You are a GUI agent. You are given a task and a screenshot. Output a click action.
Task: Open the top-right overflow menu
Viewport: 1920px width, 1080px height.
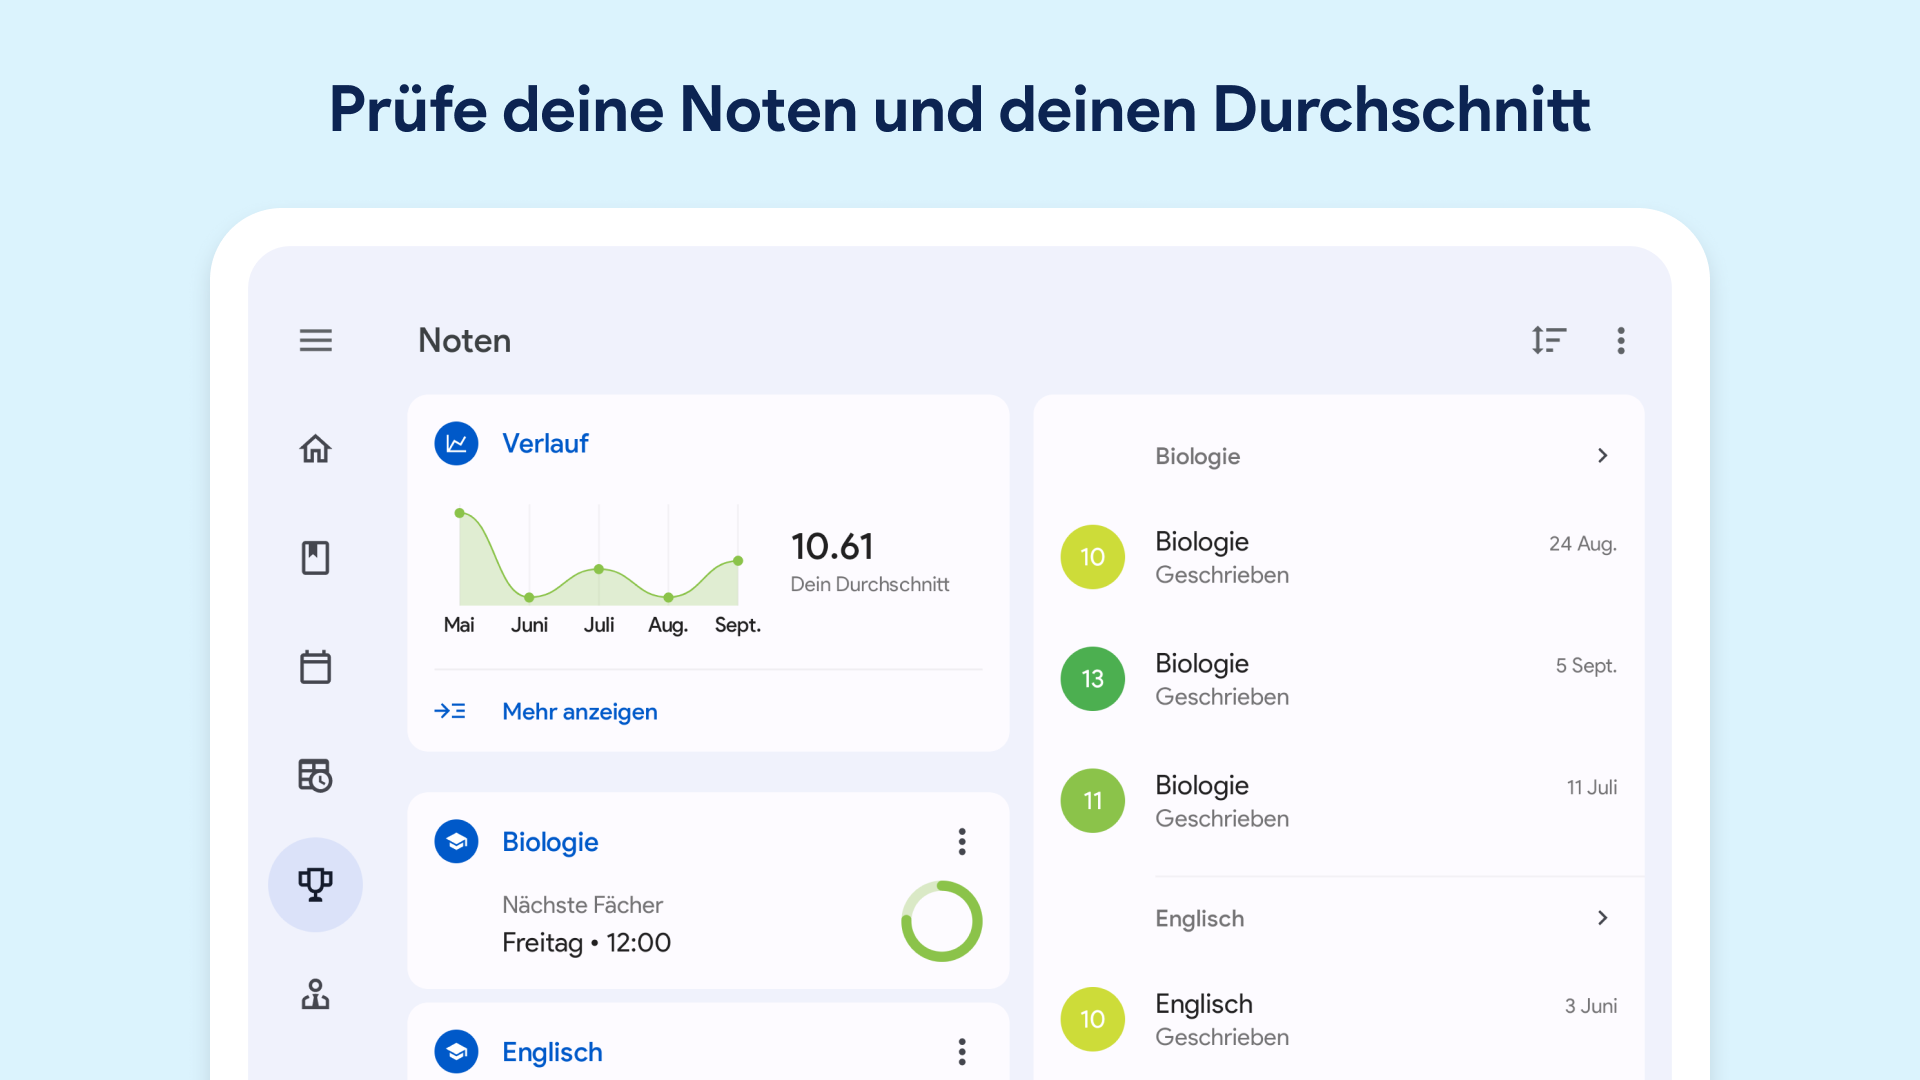[x=1621, y=341]
